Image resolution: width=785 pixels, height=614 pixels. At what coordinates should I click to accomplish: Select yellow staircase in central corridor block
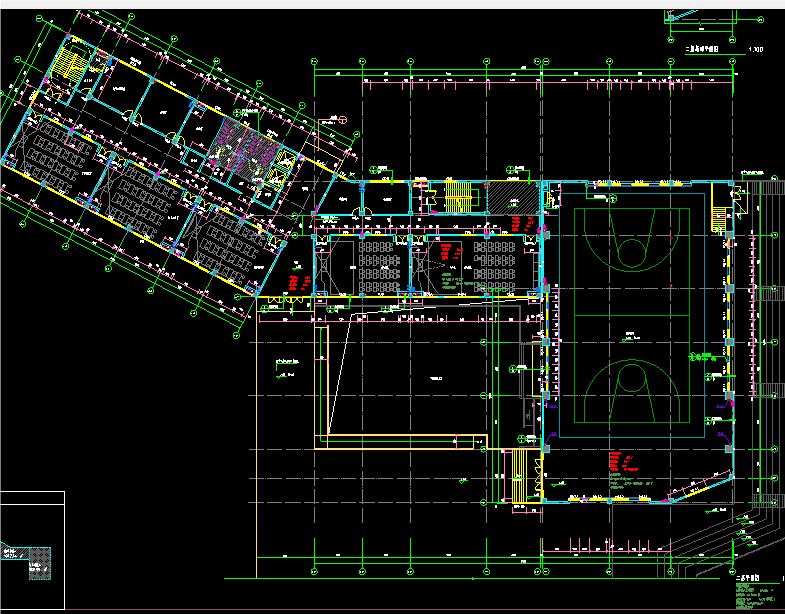point(458,197)
